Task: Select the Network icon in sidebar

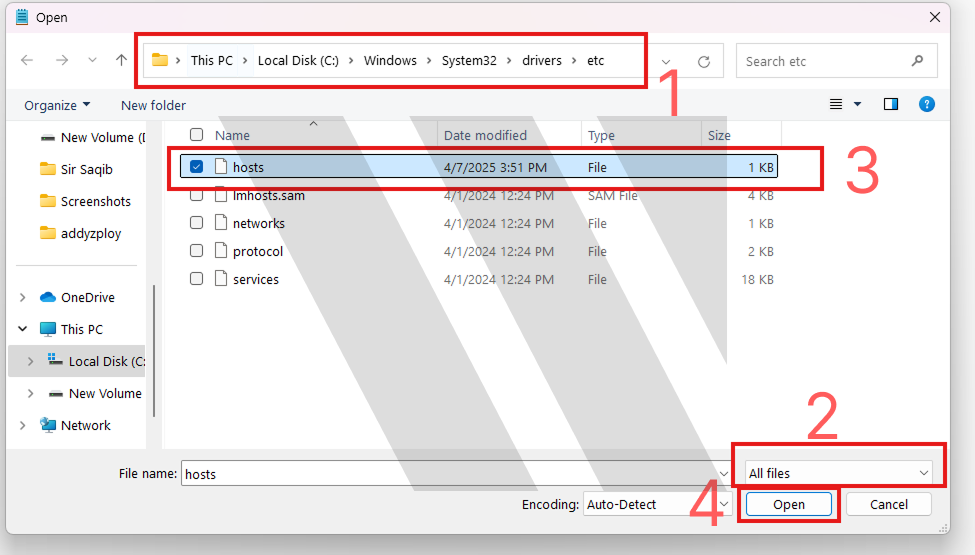Action: [x=48, y=425]
